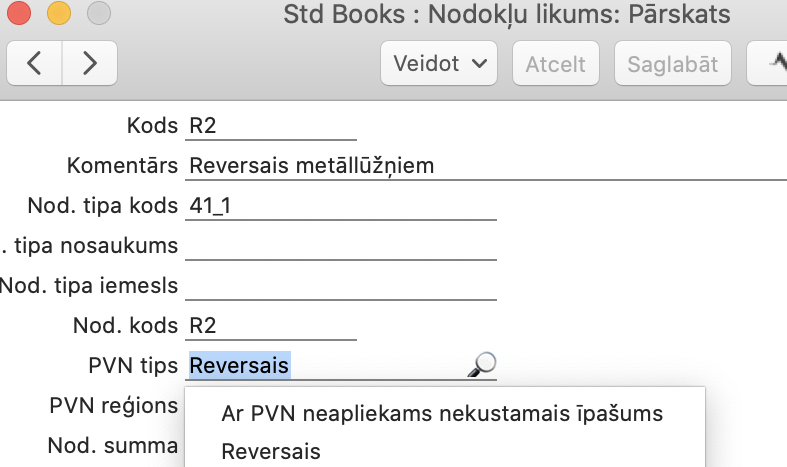Expand the Veidot dropdown menu

[439, 64]
